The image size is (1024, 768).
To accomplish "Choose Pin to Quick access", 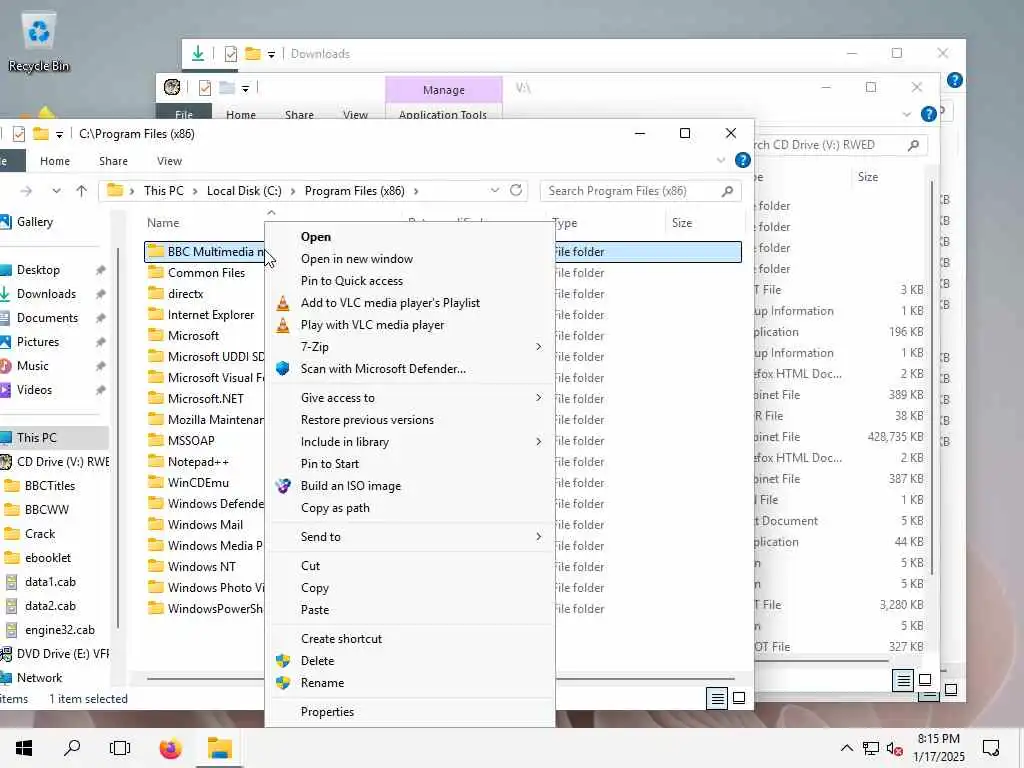I will (x=409, y=281).
